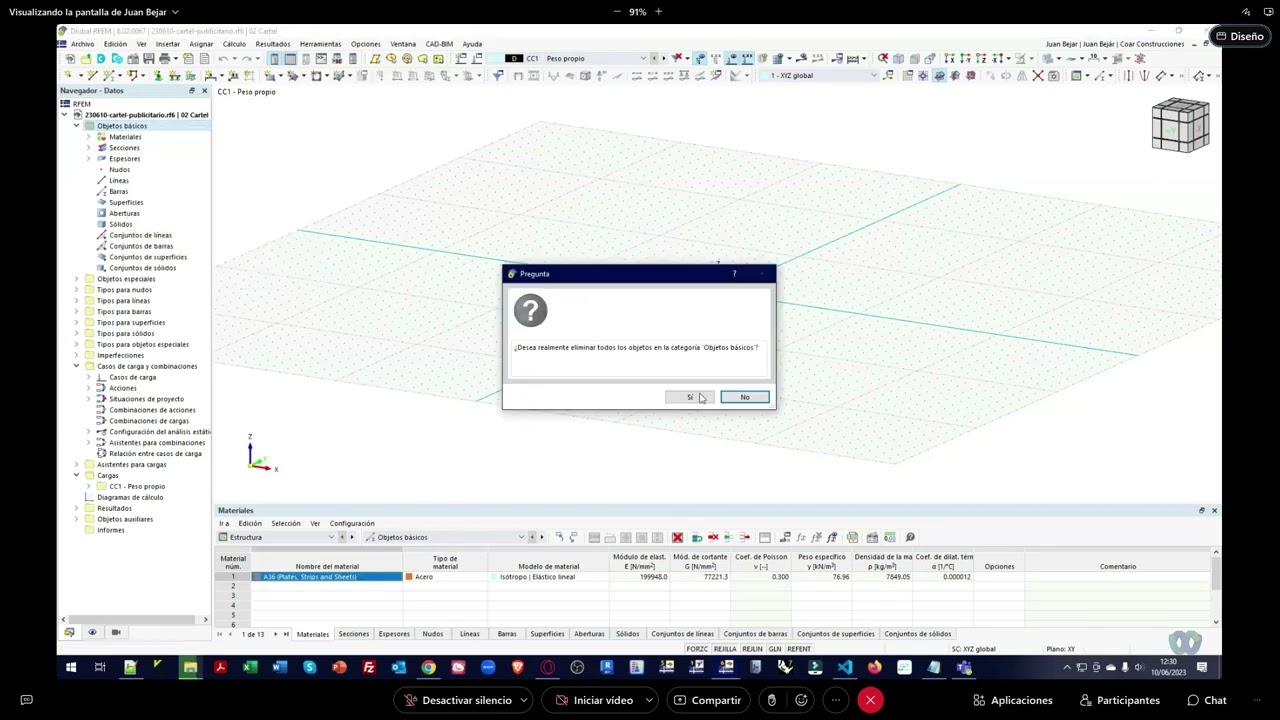Viewport: 1280px width, 720px height.
Task: Open the Archivo menu
Action: tap(82, 44)
